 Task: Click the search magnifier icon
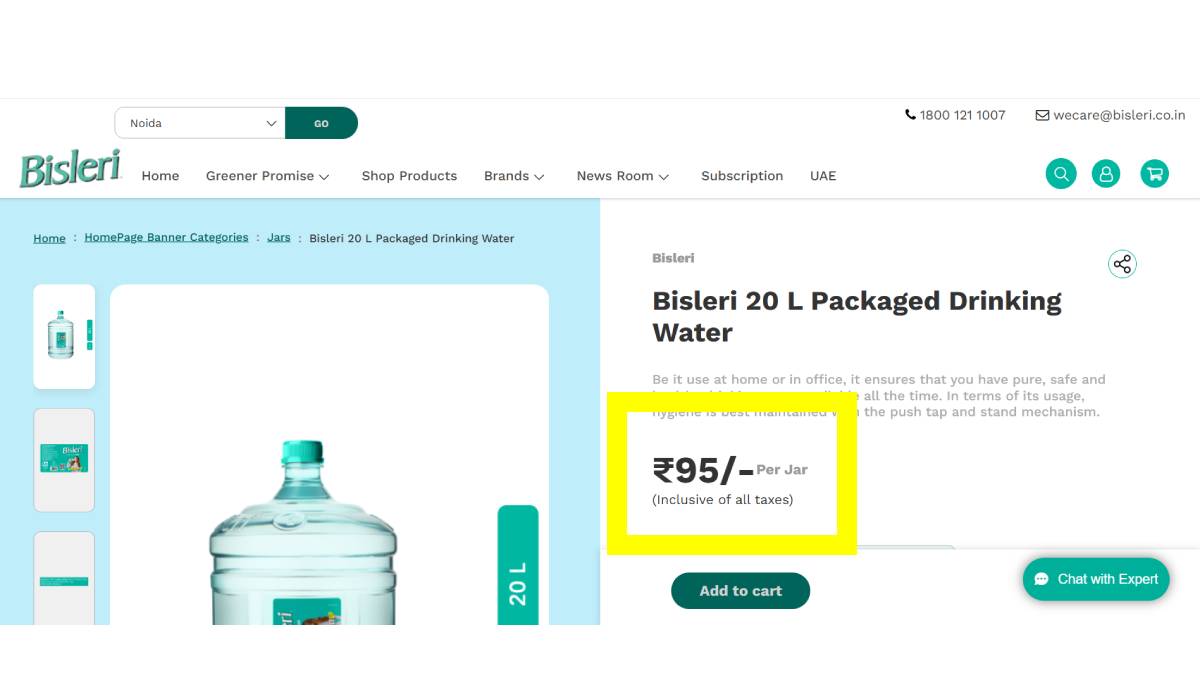click(1061, 174)
